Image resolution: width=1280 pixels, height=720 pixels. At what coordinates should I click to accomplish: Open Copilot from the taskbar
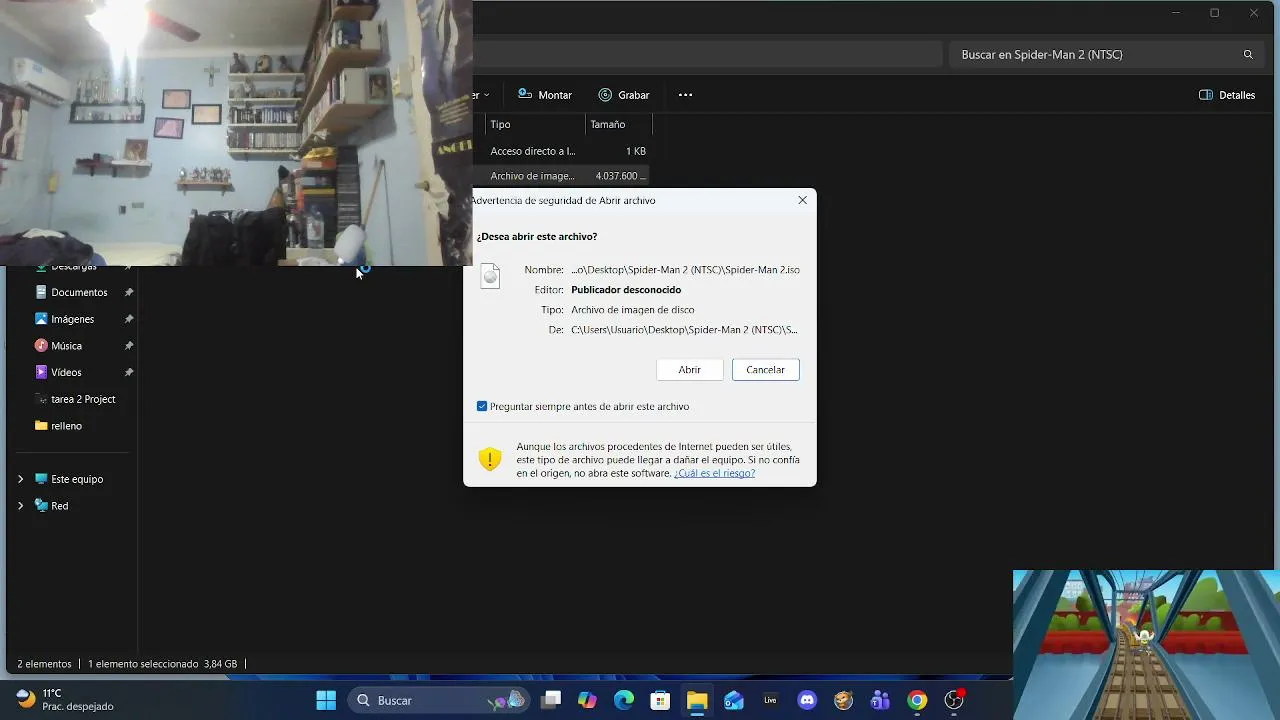587,700
